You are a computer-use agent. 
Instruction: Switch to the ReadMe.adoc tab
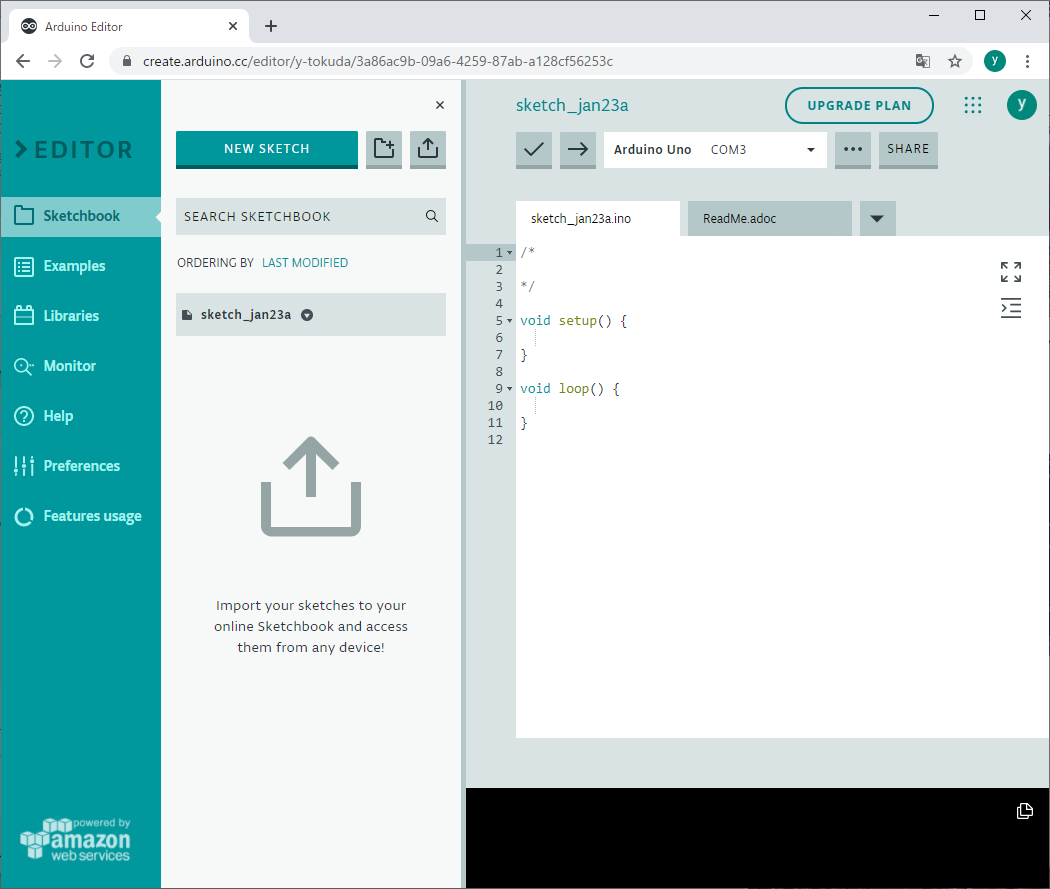[x=769, y=218]
